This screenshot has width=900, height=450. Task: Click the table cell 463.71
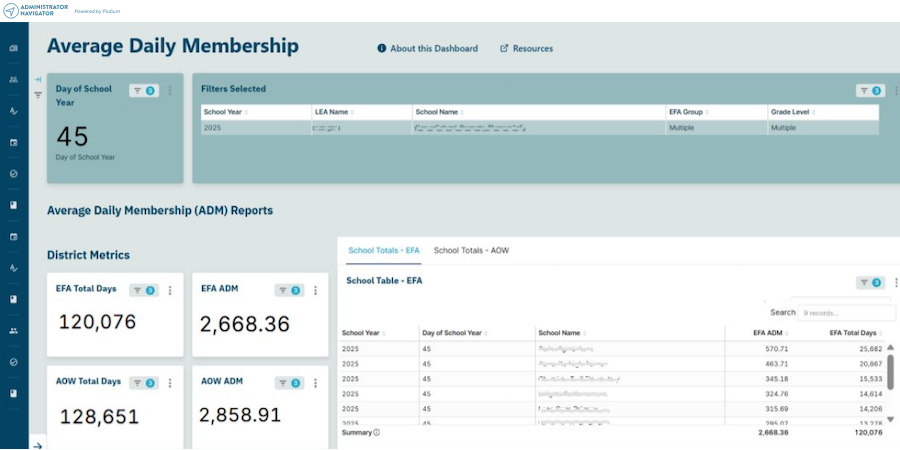tap(777, 364)
